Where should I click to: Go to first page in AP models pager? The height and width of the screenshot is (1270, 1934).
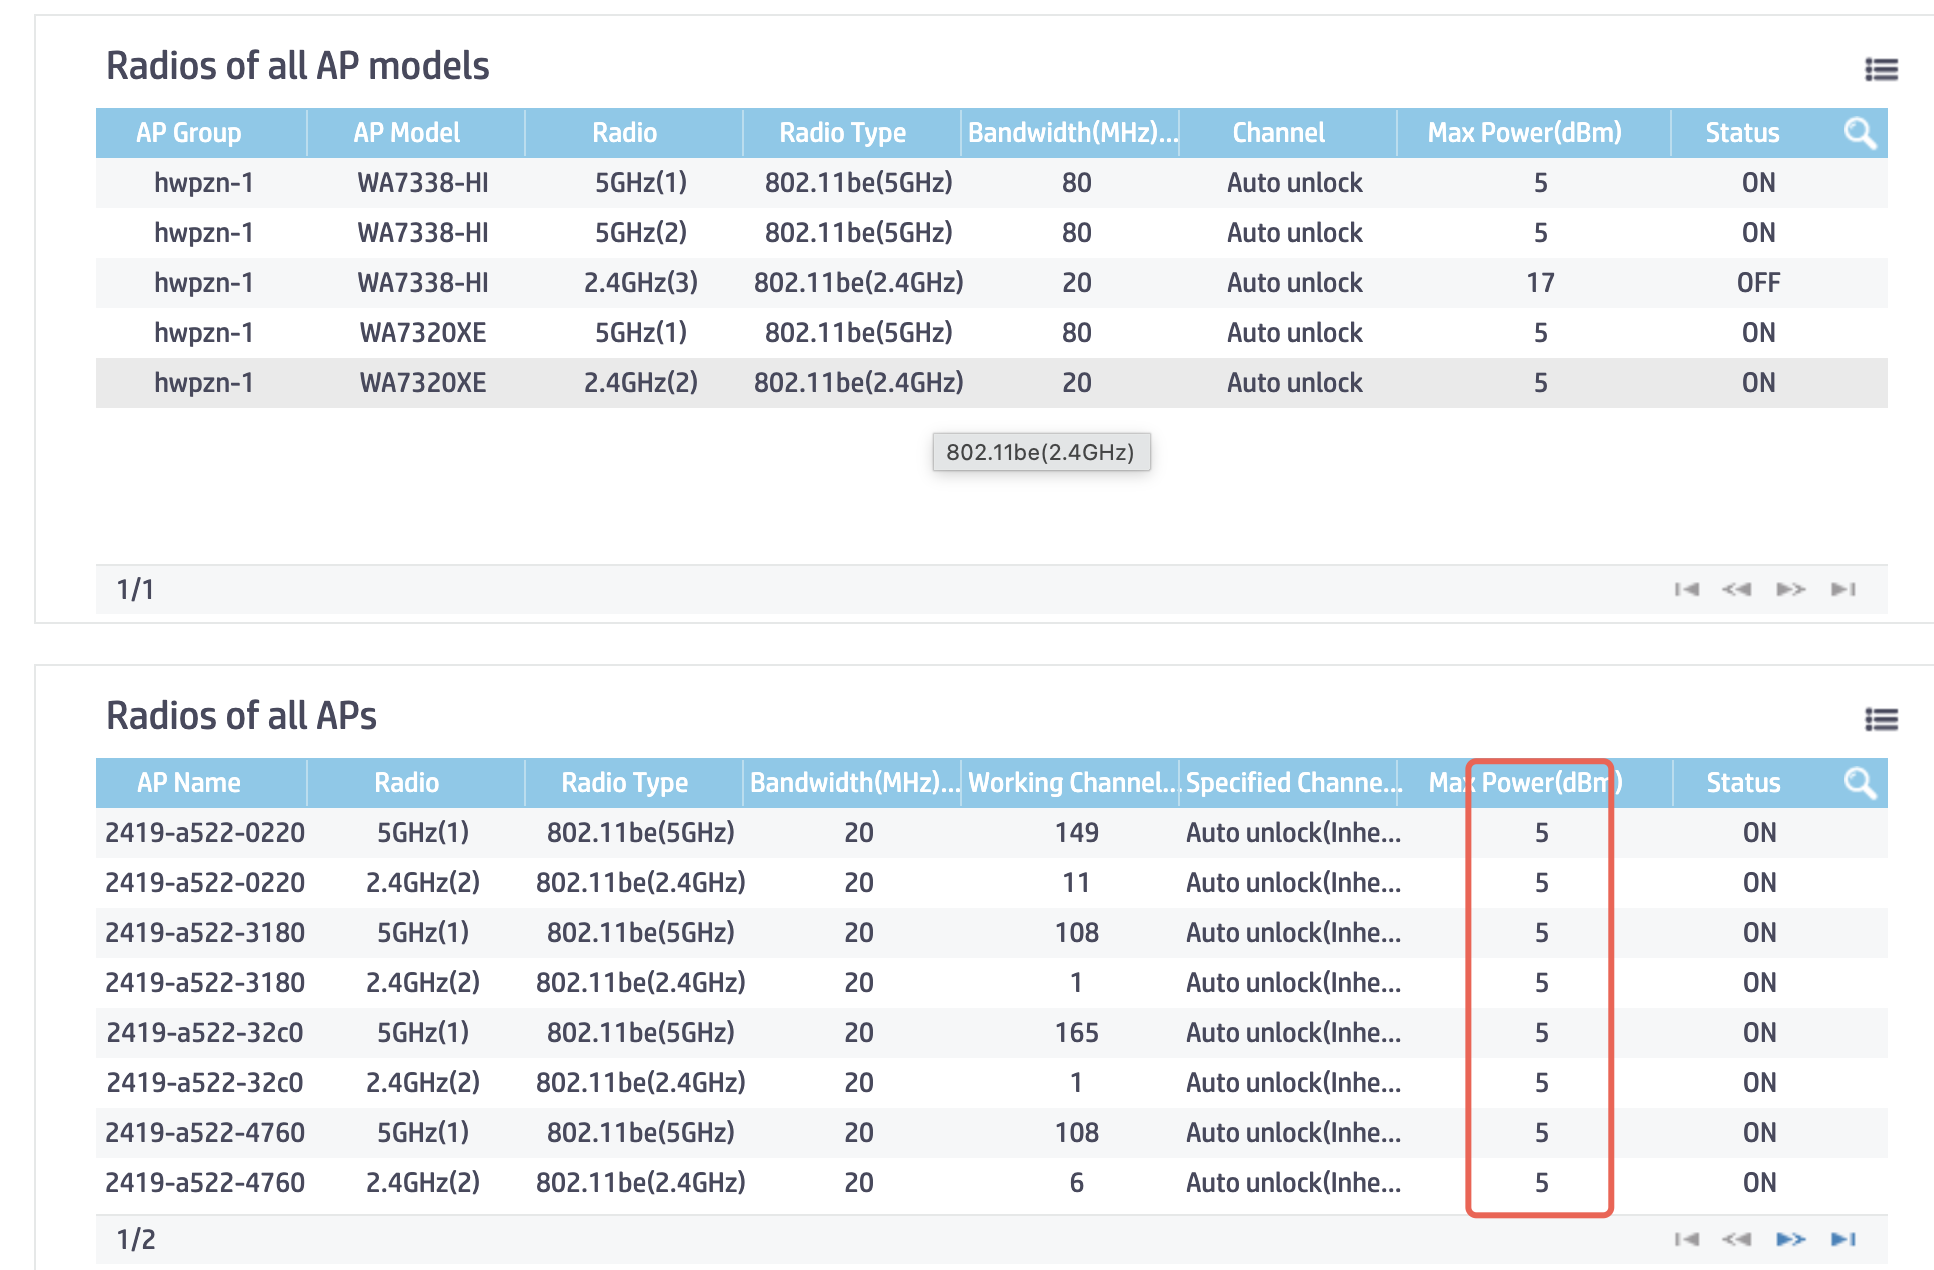pyautogui.click(x=1687, y=589)
